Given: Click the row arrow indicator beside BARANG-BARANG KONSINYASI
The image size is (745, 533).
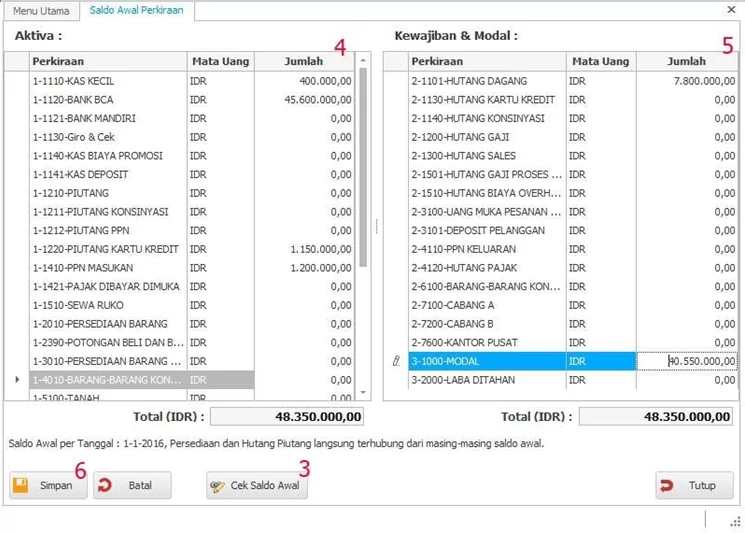Looking at the screenshot, I should point(16,380).
